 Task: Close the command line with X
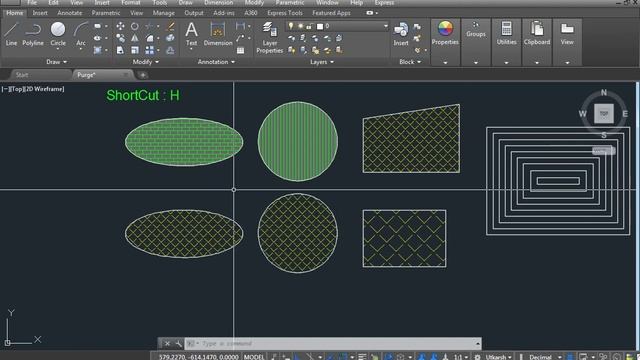tap(167, 344)
